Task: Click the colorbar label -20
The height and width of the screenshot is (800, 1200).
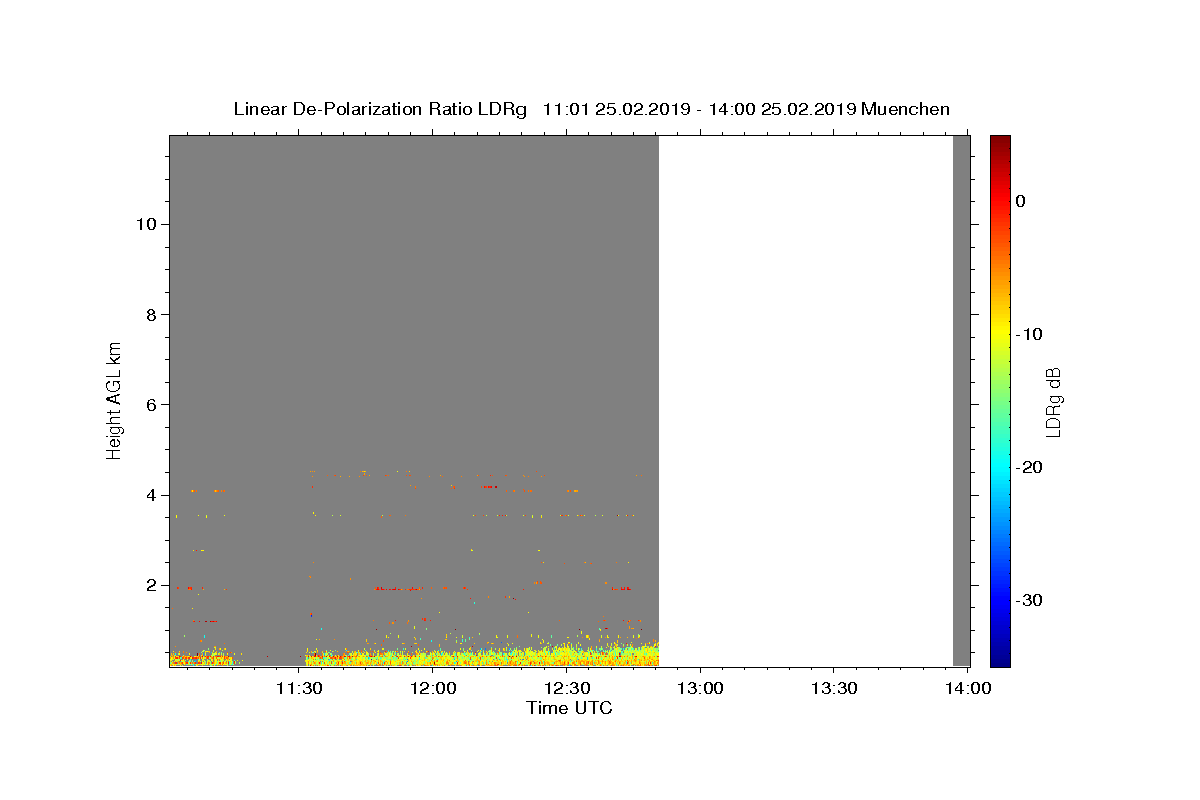Action: click(x=1029, y=467)
